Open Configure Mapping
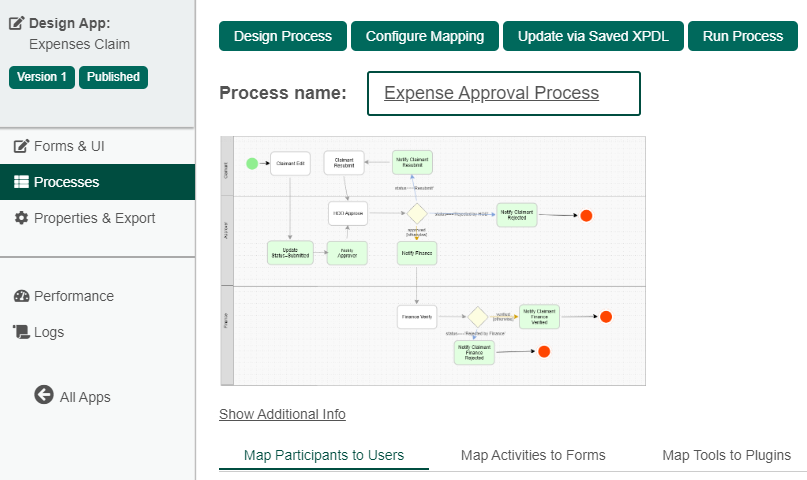The height and width of the screenshot is (480, 807). click(425, 36)
